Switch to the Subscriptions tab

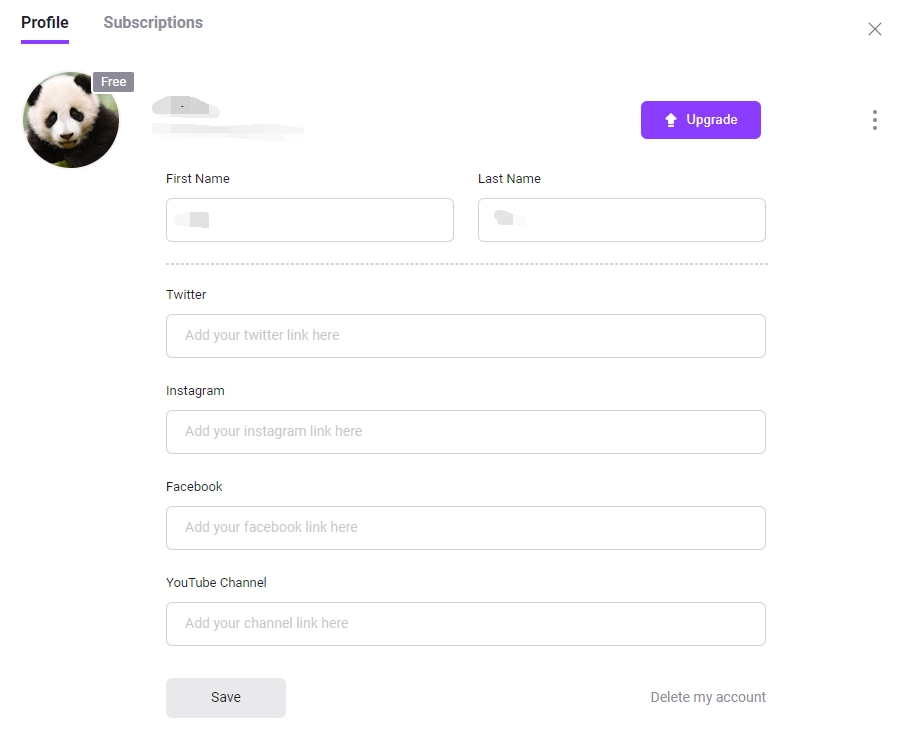(153, 22)
